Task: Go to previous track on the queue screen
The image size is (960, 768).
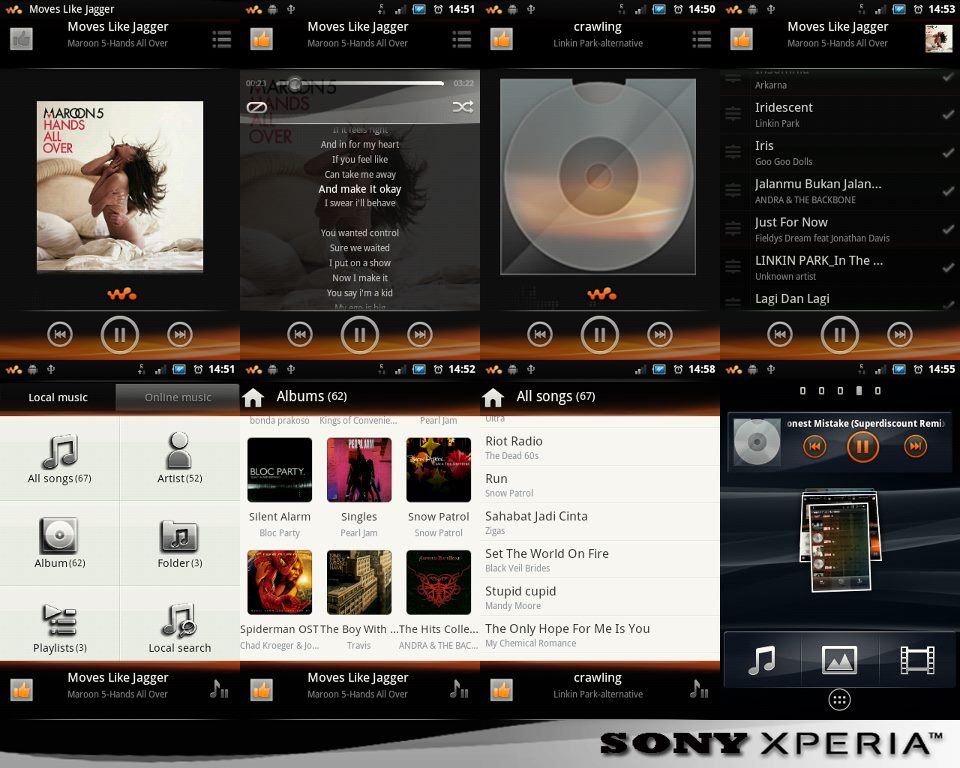Action: [780, 334]
